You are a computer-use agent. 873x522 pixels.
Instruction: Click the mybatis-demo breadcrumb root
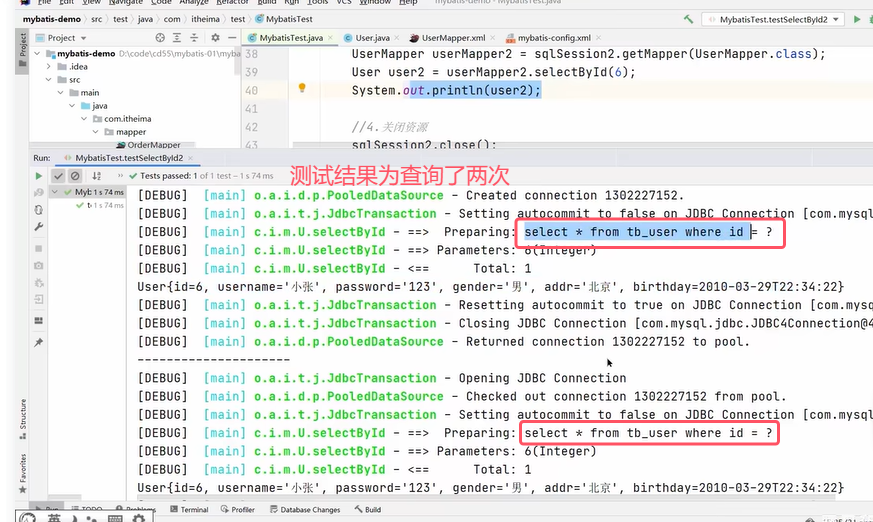52,19
